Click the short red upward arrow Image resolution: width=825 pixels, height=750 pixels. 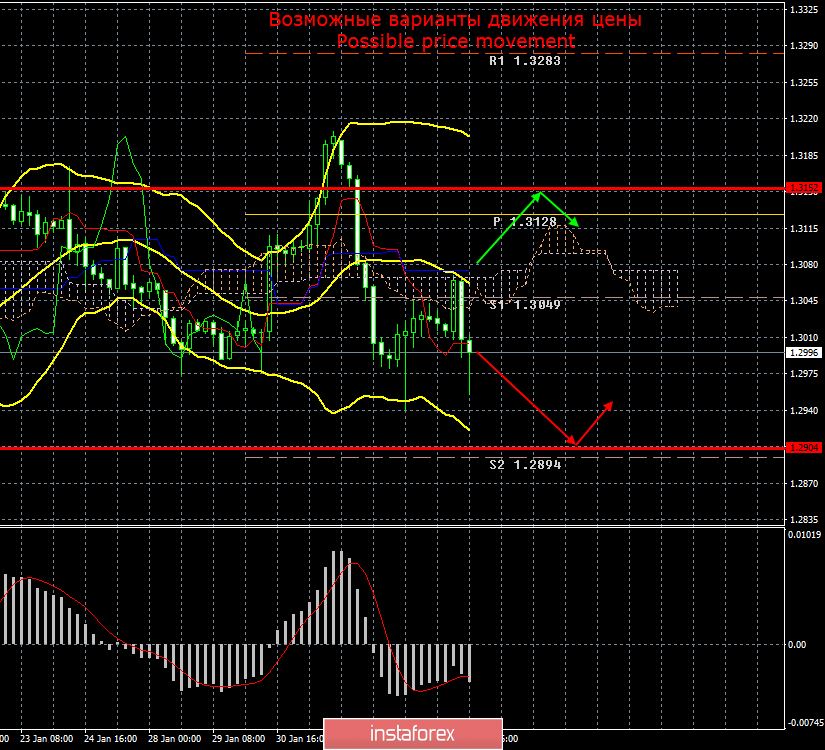click(x=594, y=422)
